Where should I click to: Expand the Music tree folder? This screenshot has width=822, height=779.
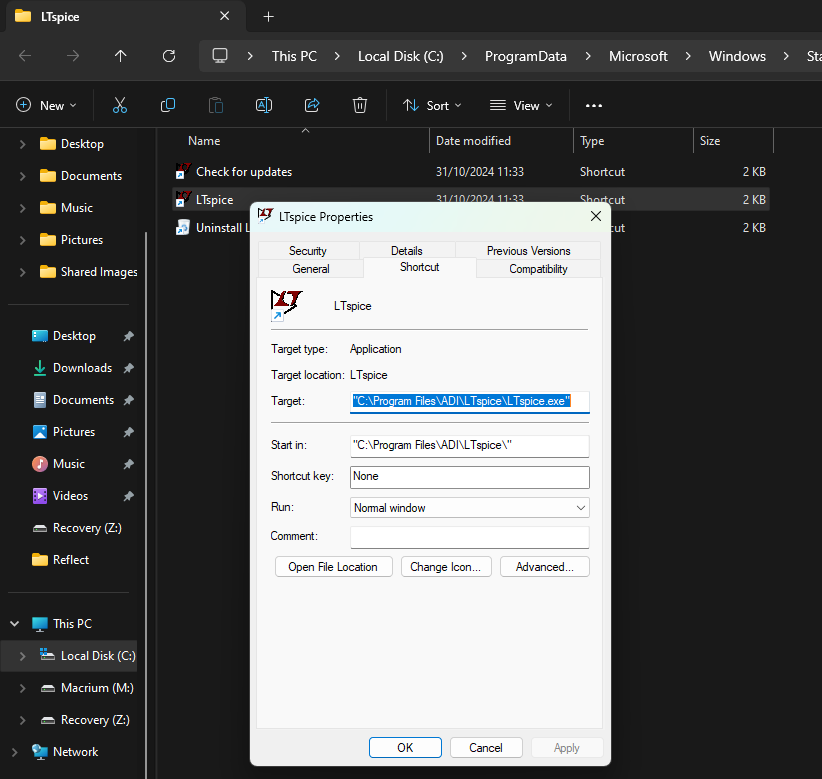(x=23, y=208)
